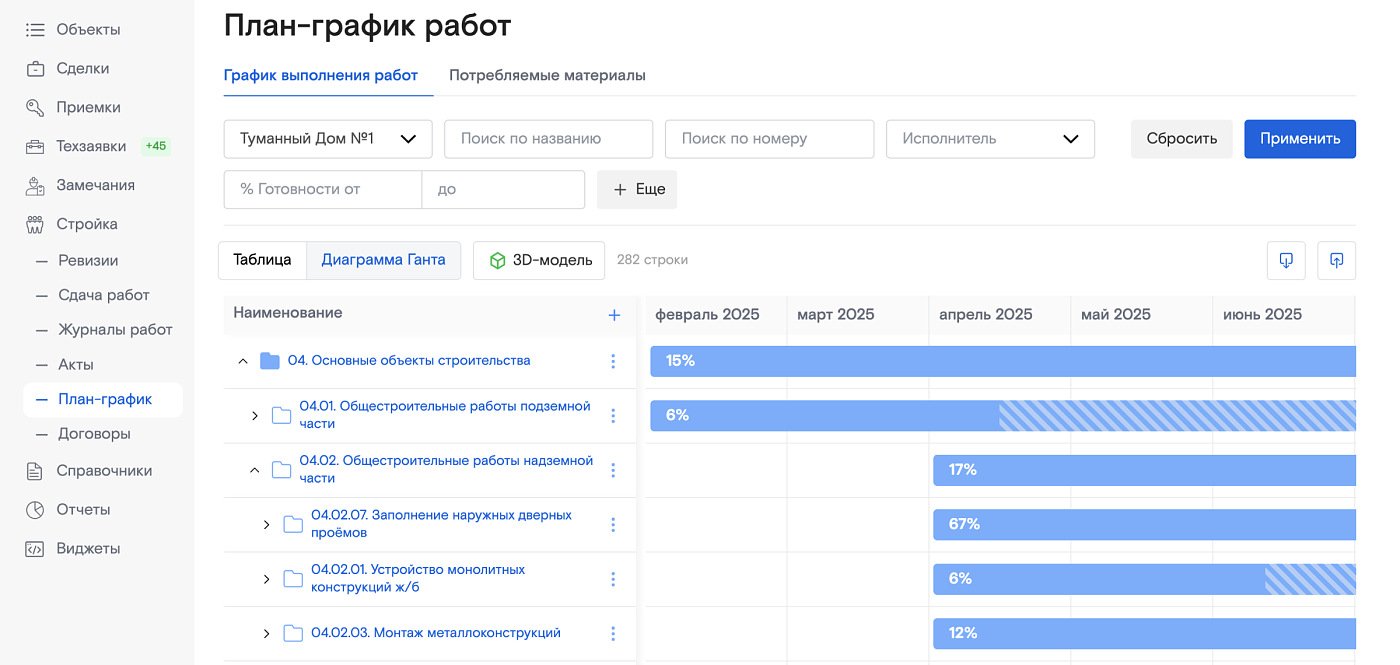Switch to Потребляемые материалы tab
Image resolution: width=1400 pixels, height=665 pixels.
point(547,75)
